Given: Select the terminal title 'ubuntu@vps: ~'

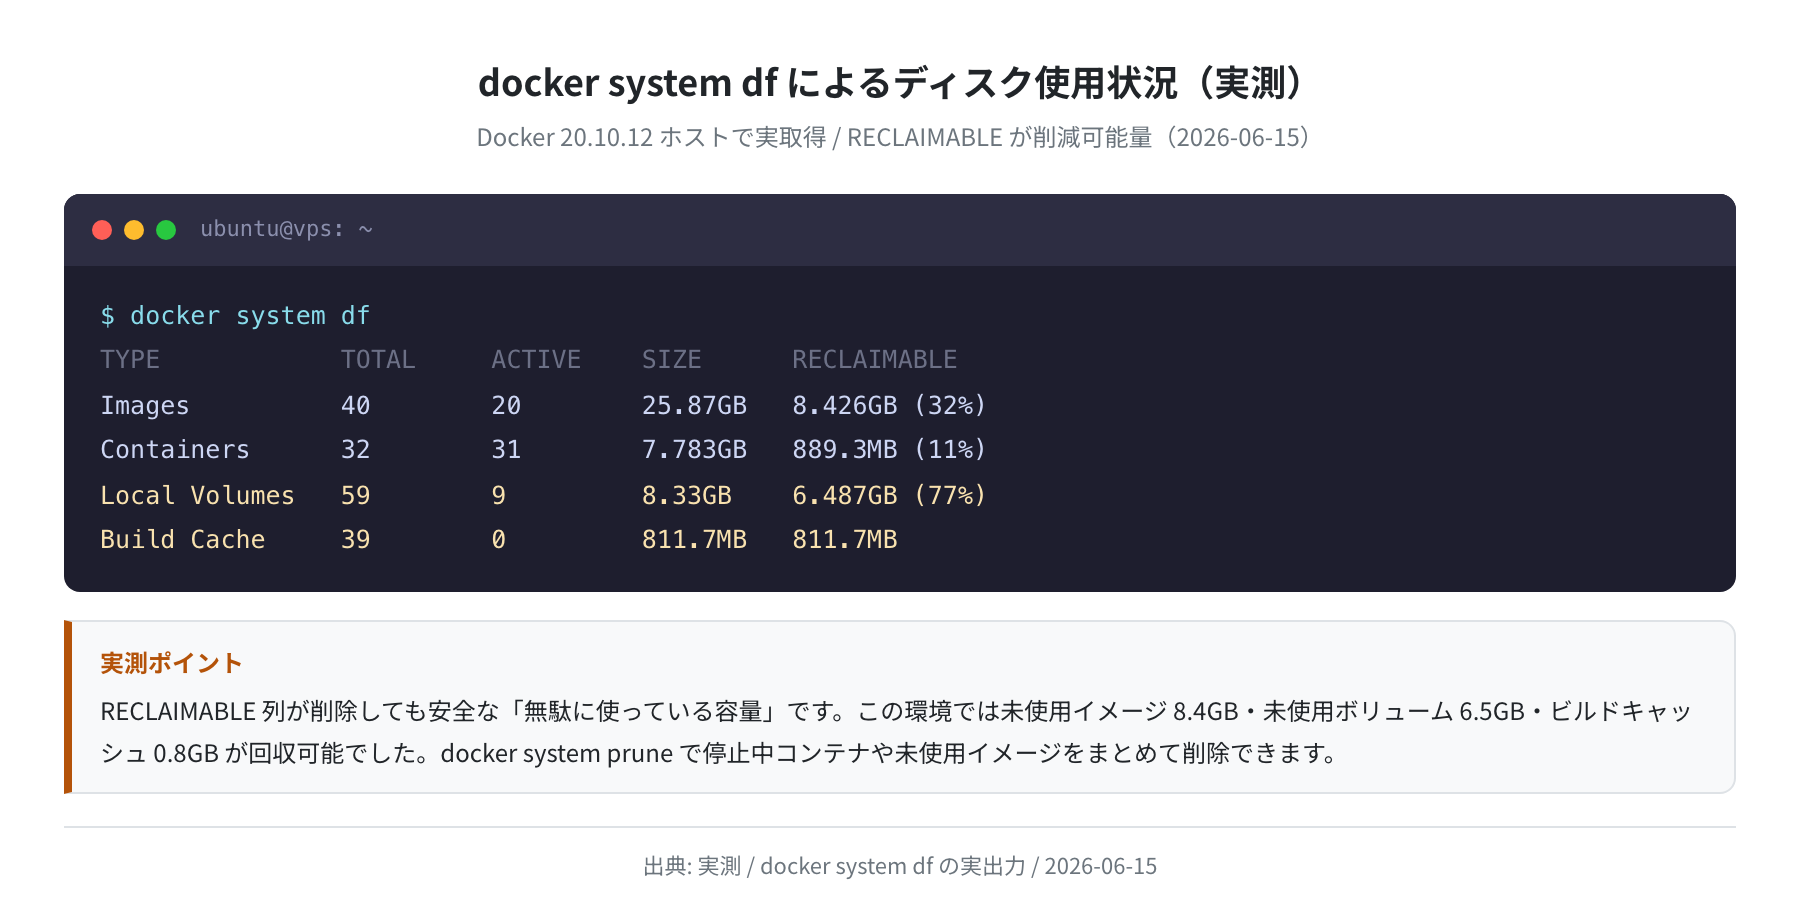Looking at the screenshot, I should pos(286,229).
